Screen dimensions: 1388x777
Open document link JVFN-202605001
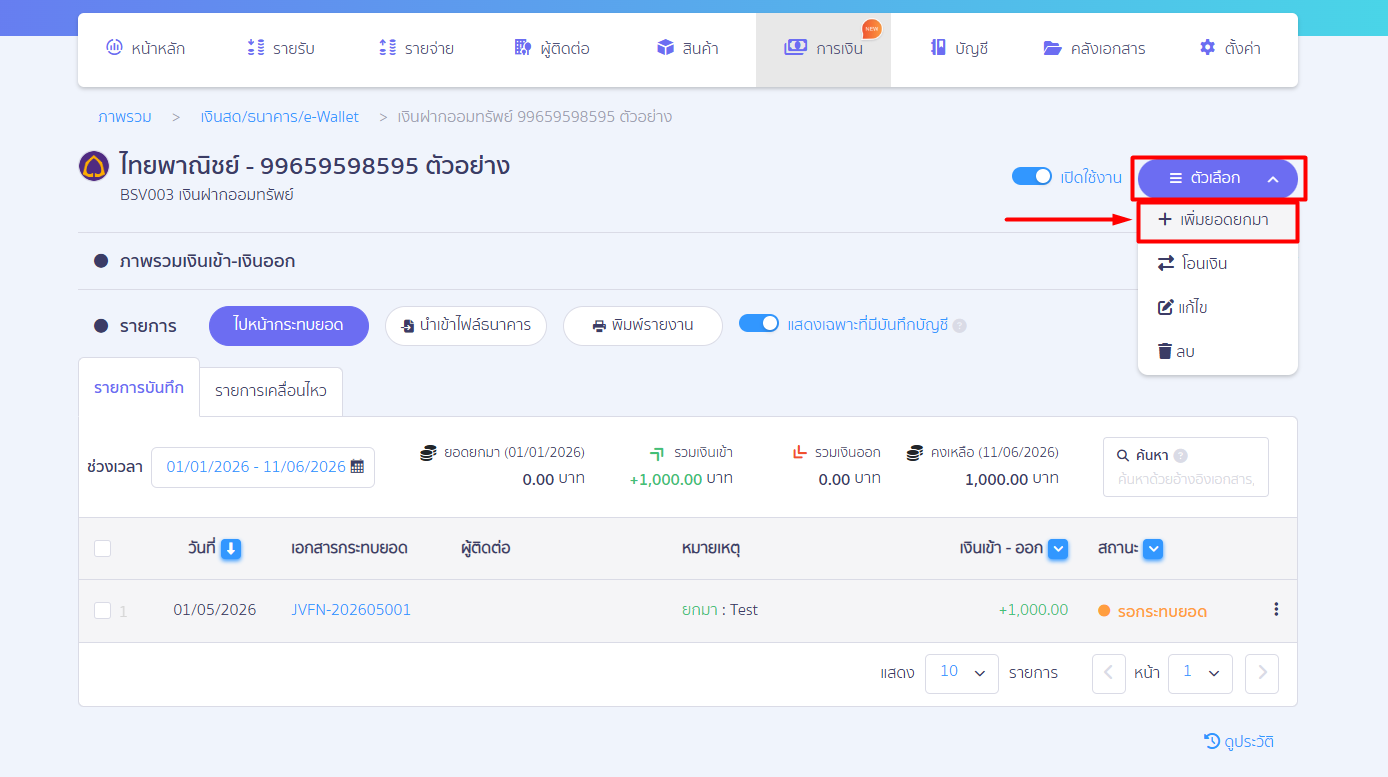point(351,610)
